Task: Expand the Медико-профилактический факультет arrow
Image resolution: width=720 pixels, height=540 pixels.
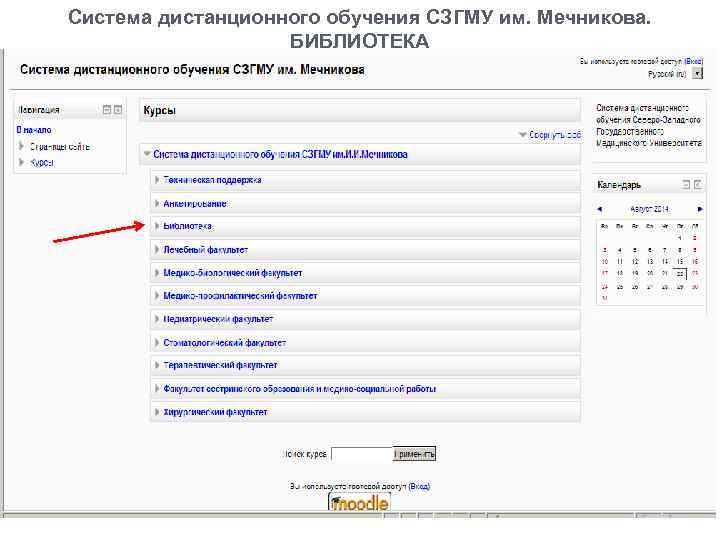Action: point(157,296)
